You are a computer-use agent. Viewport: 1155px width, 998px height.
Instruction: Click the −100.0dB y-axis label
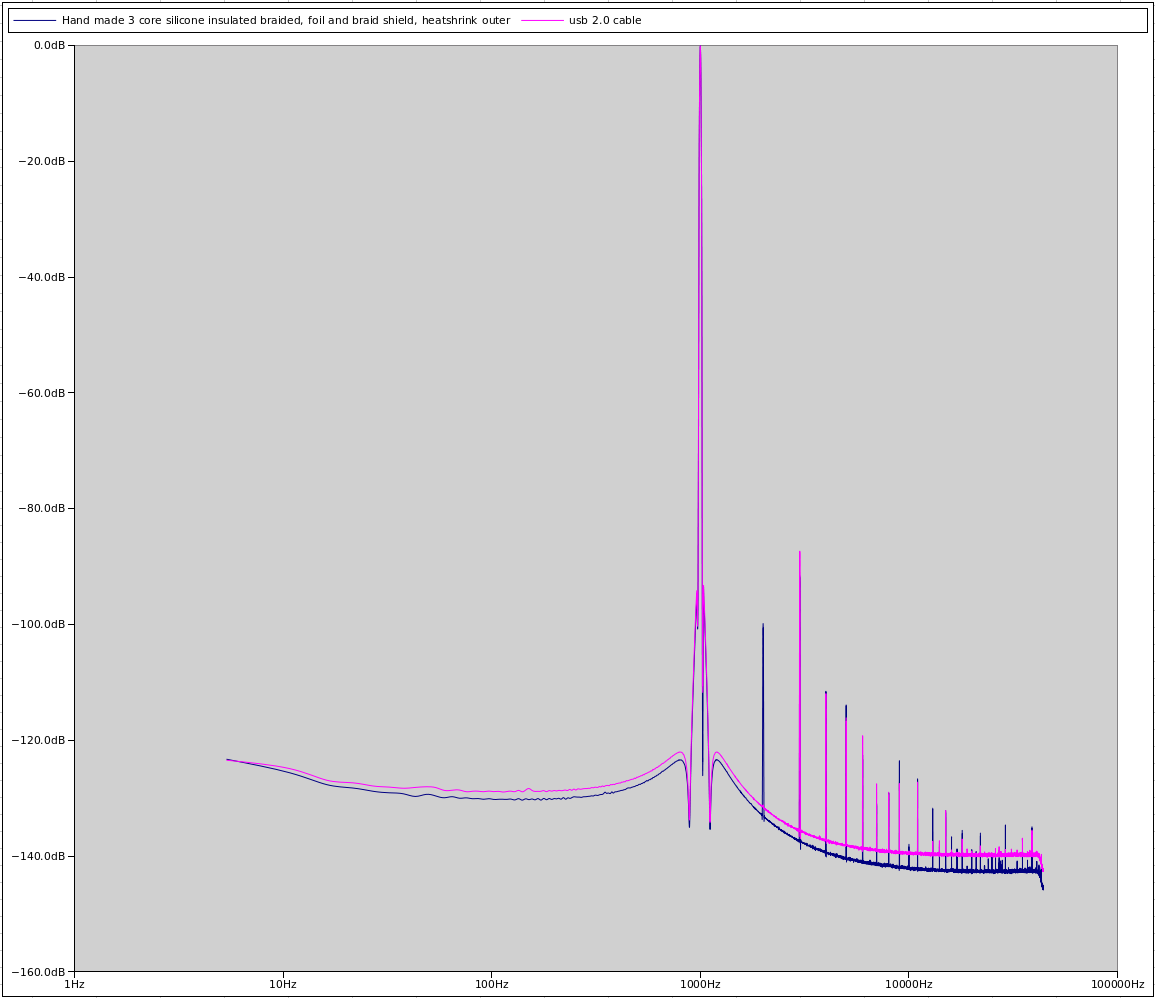(38, 624)
